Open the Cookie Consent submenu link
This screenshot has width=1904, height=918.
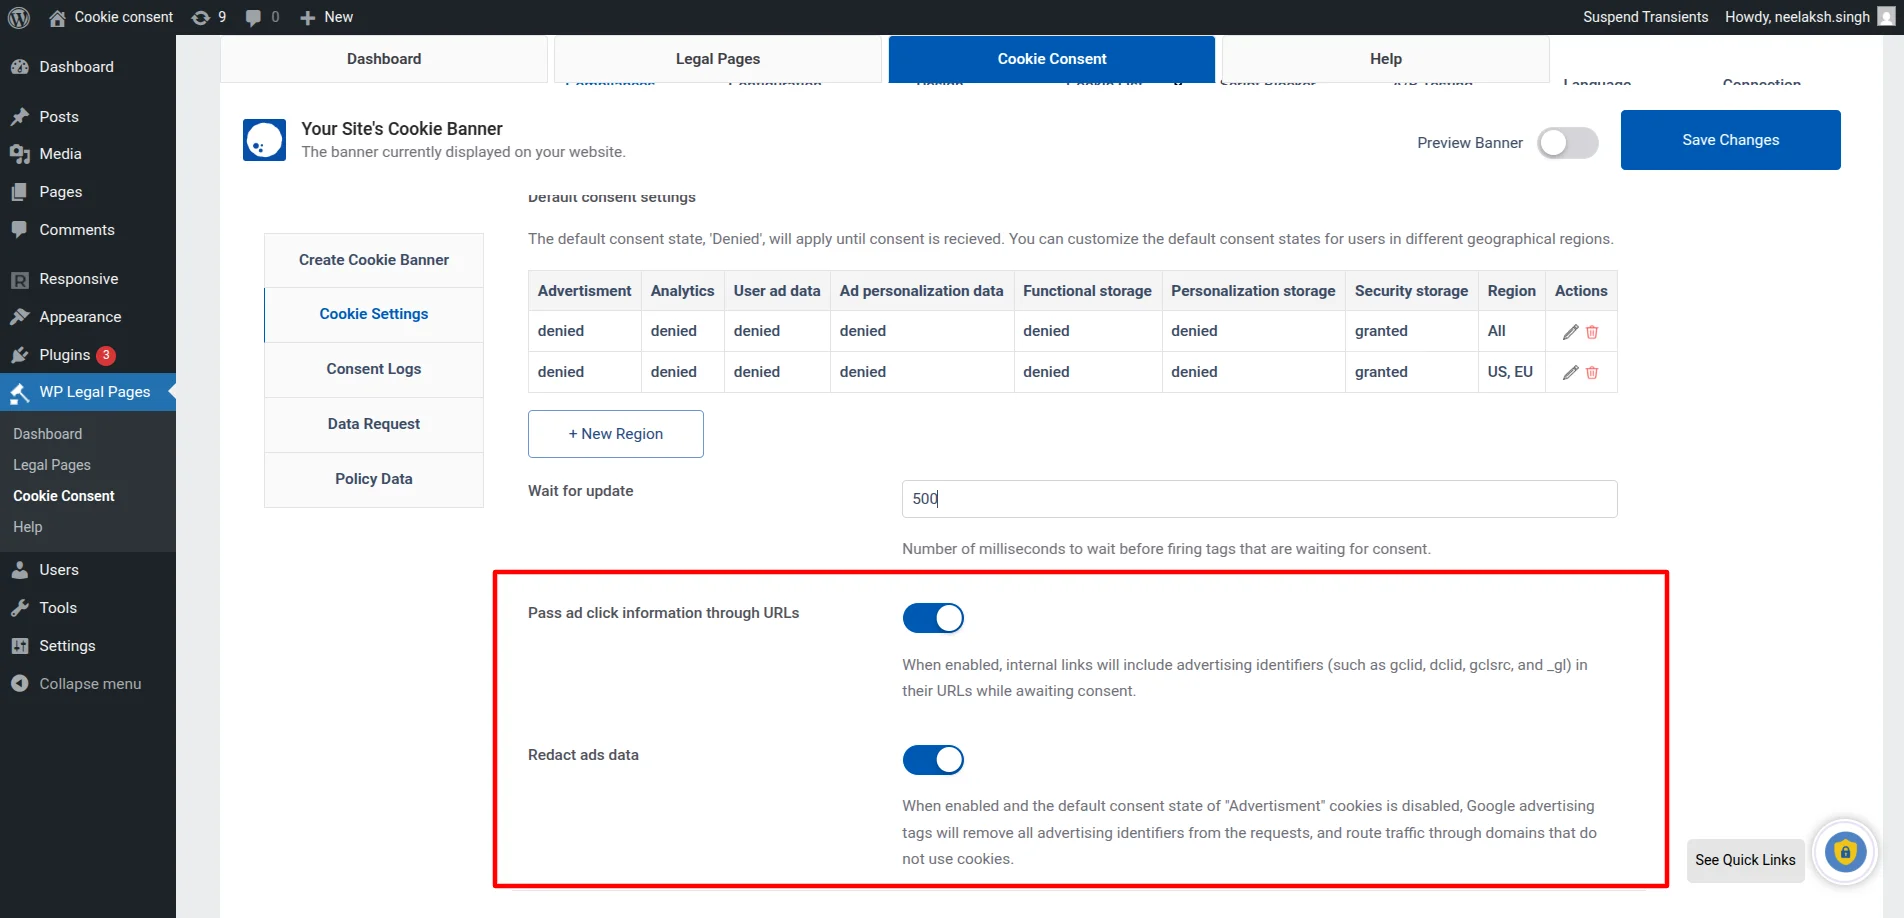tap(64, 496)
